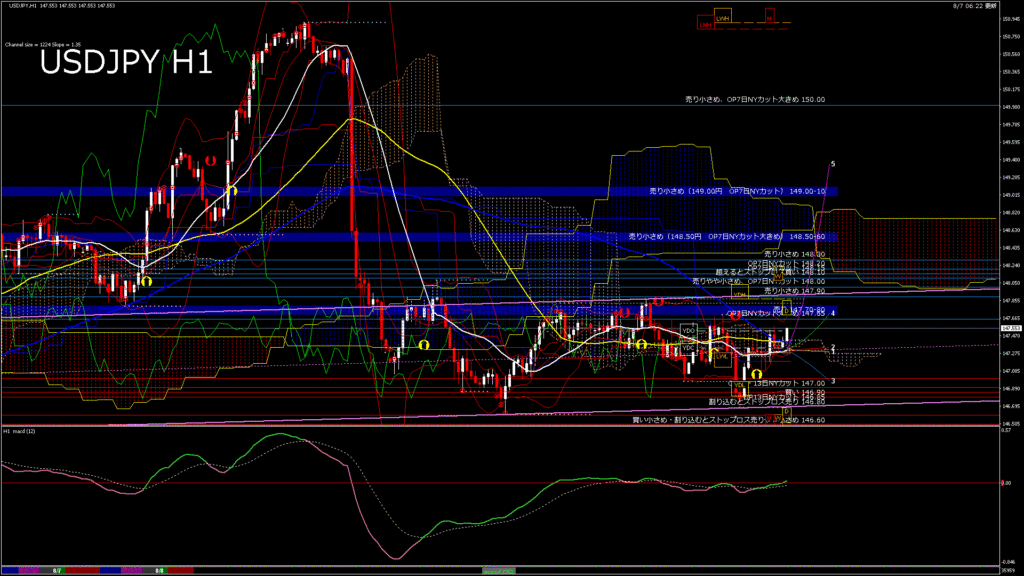Click the USDJPY H1 chart title
Viewport: 1024px width, 576px height.
coord(125,64)
